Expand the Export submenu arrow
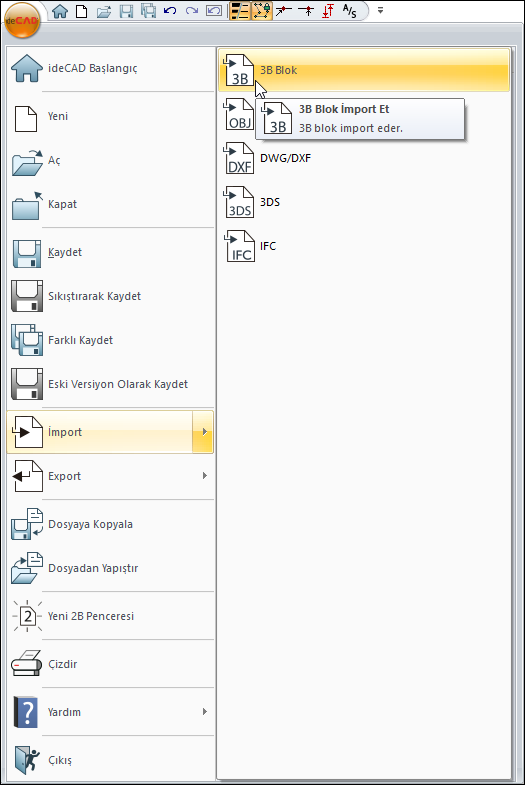Image resolution: width=525 pixels, height=785 pixels. [x=204, y=476]
